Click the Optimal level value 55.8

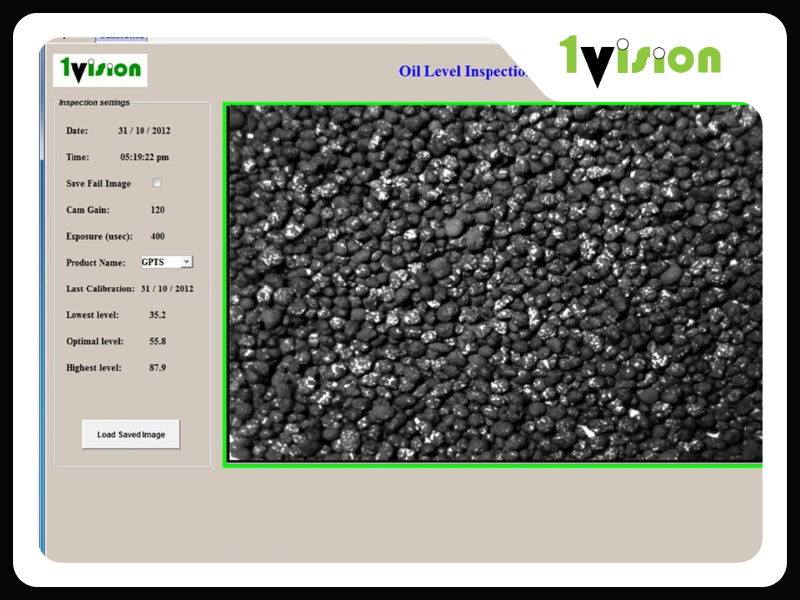[x=157, y=341]
